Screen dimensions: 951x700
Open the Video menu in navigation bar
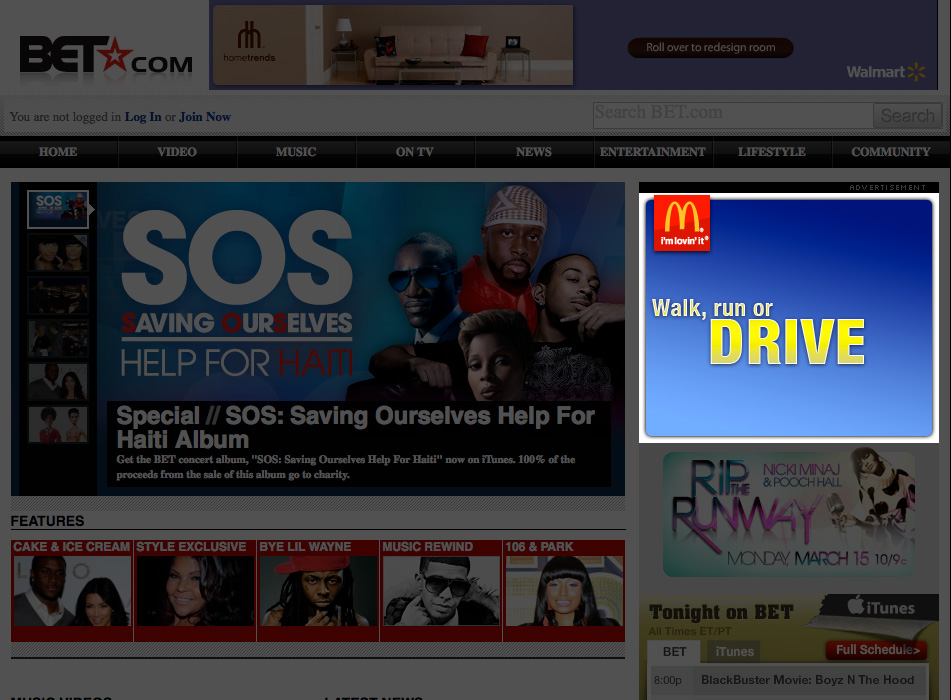177,152
